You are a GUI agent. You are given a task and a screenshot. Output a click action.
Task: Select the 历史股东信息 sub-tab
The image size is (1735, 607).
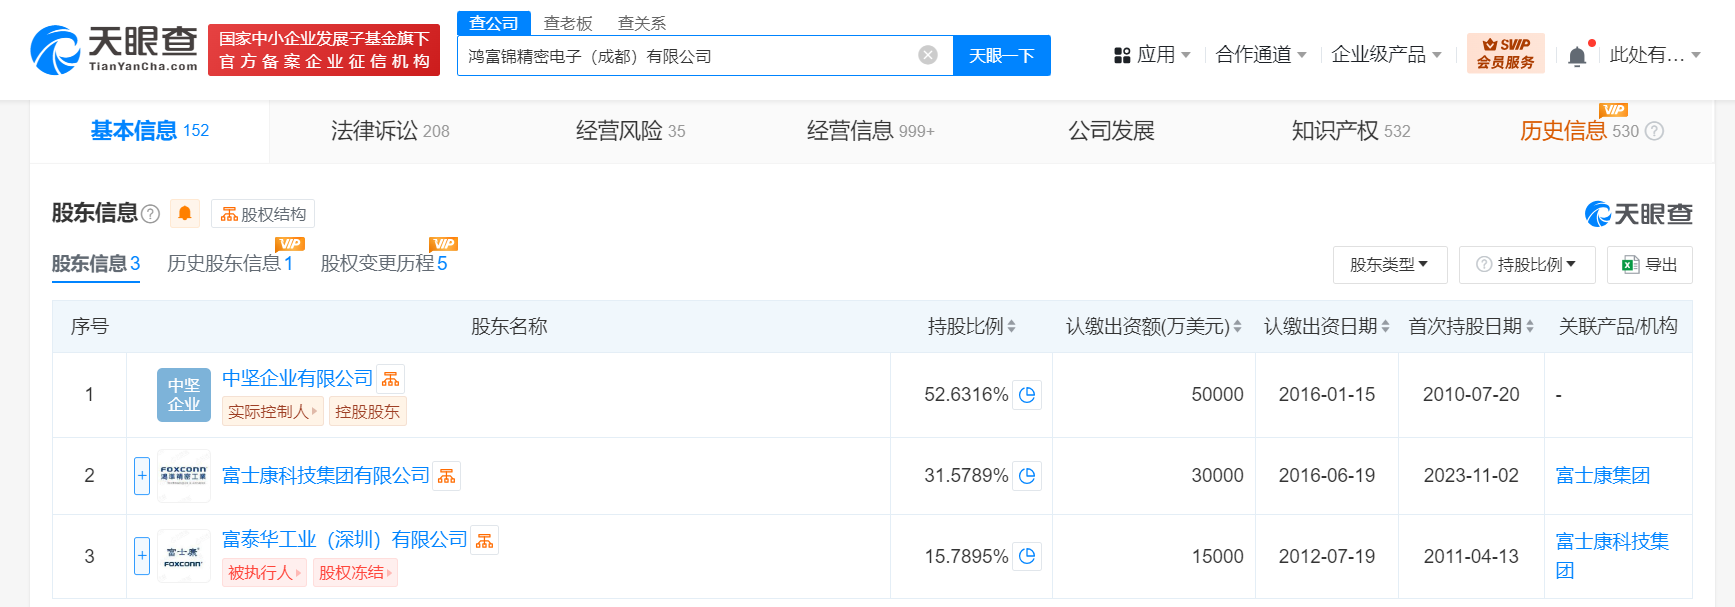[x=229, y=263]
